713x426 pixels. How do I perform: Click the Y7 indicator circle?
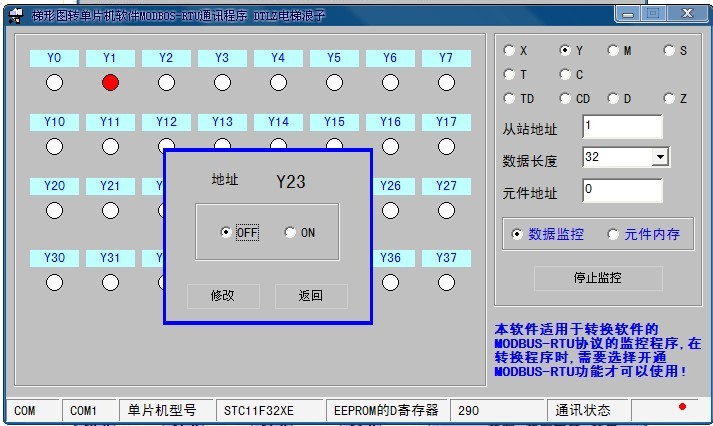[446, 82]
